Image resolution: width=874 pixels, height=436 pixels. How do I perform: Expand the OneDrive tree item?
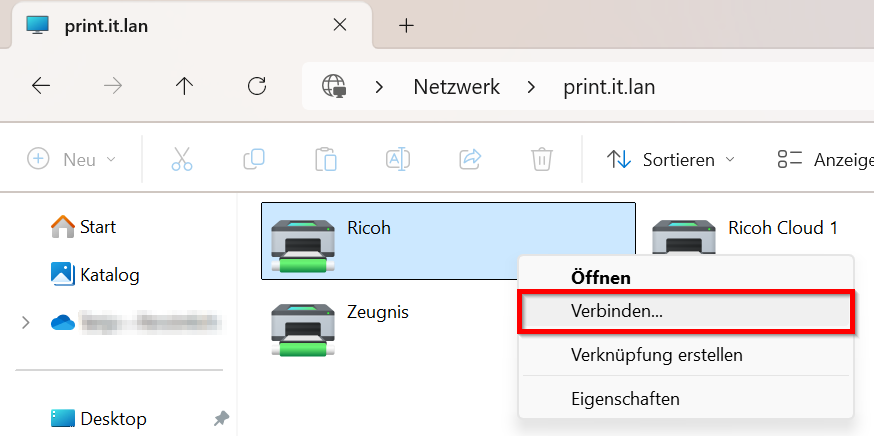click(x=25, y=322)
